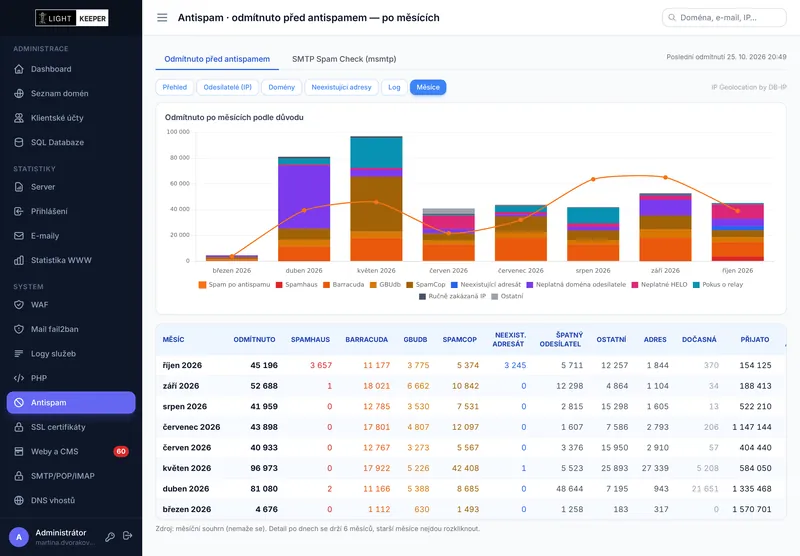The image size is (800, 556).
Task: Click the SMTP/POP/IMAP lock icon
Action: click(19, 476)
